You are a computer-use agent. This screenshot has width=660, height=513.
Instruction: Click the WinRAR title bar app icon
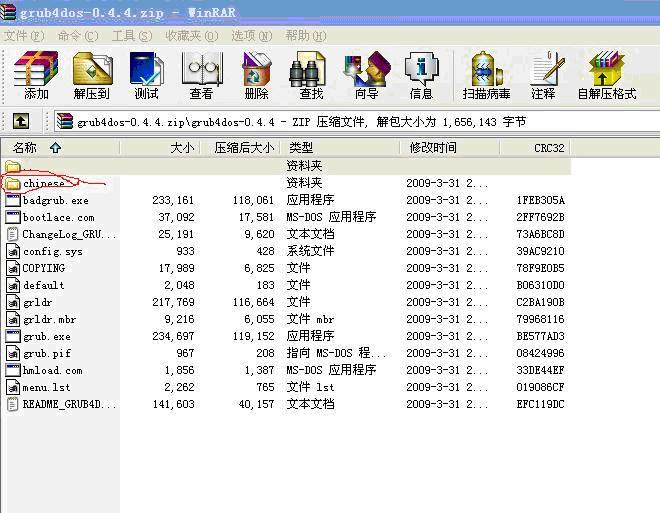[x=8, y=11]
